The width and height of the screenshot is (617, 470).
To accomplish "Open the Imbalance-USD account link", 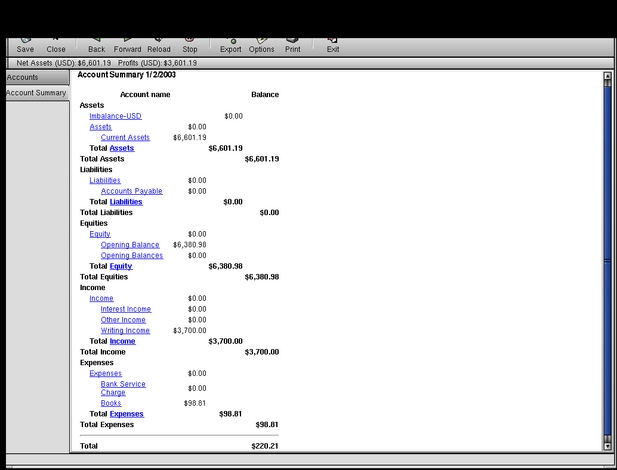I will pos(115,116).
